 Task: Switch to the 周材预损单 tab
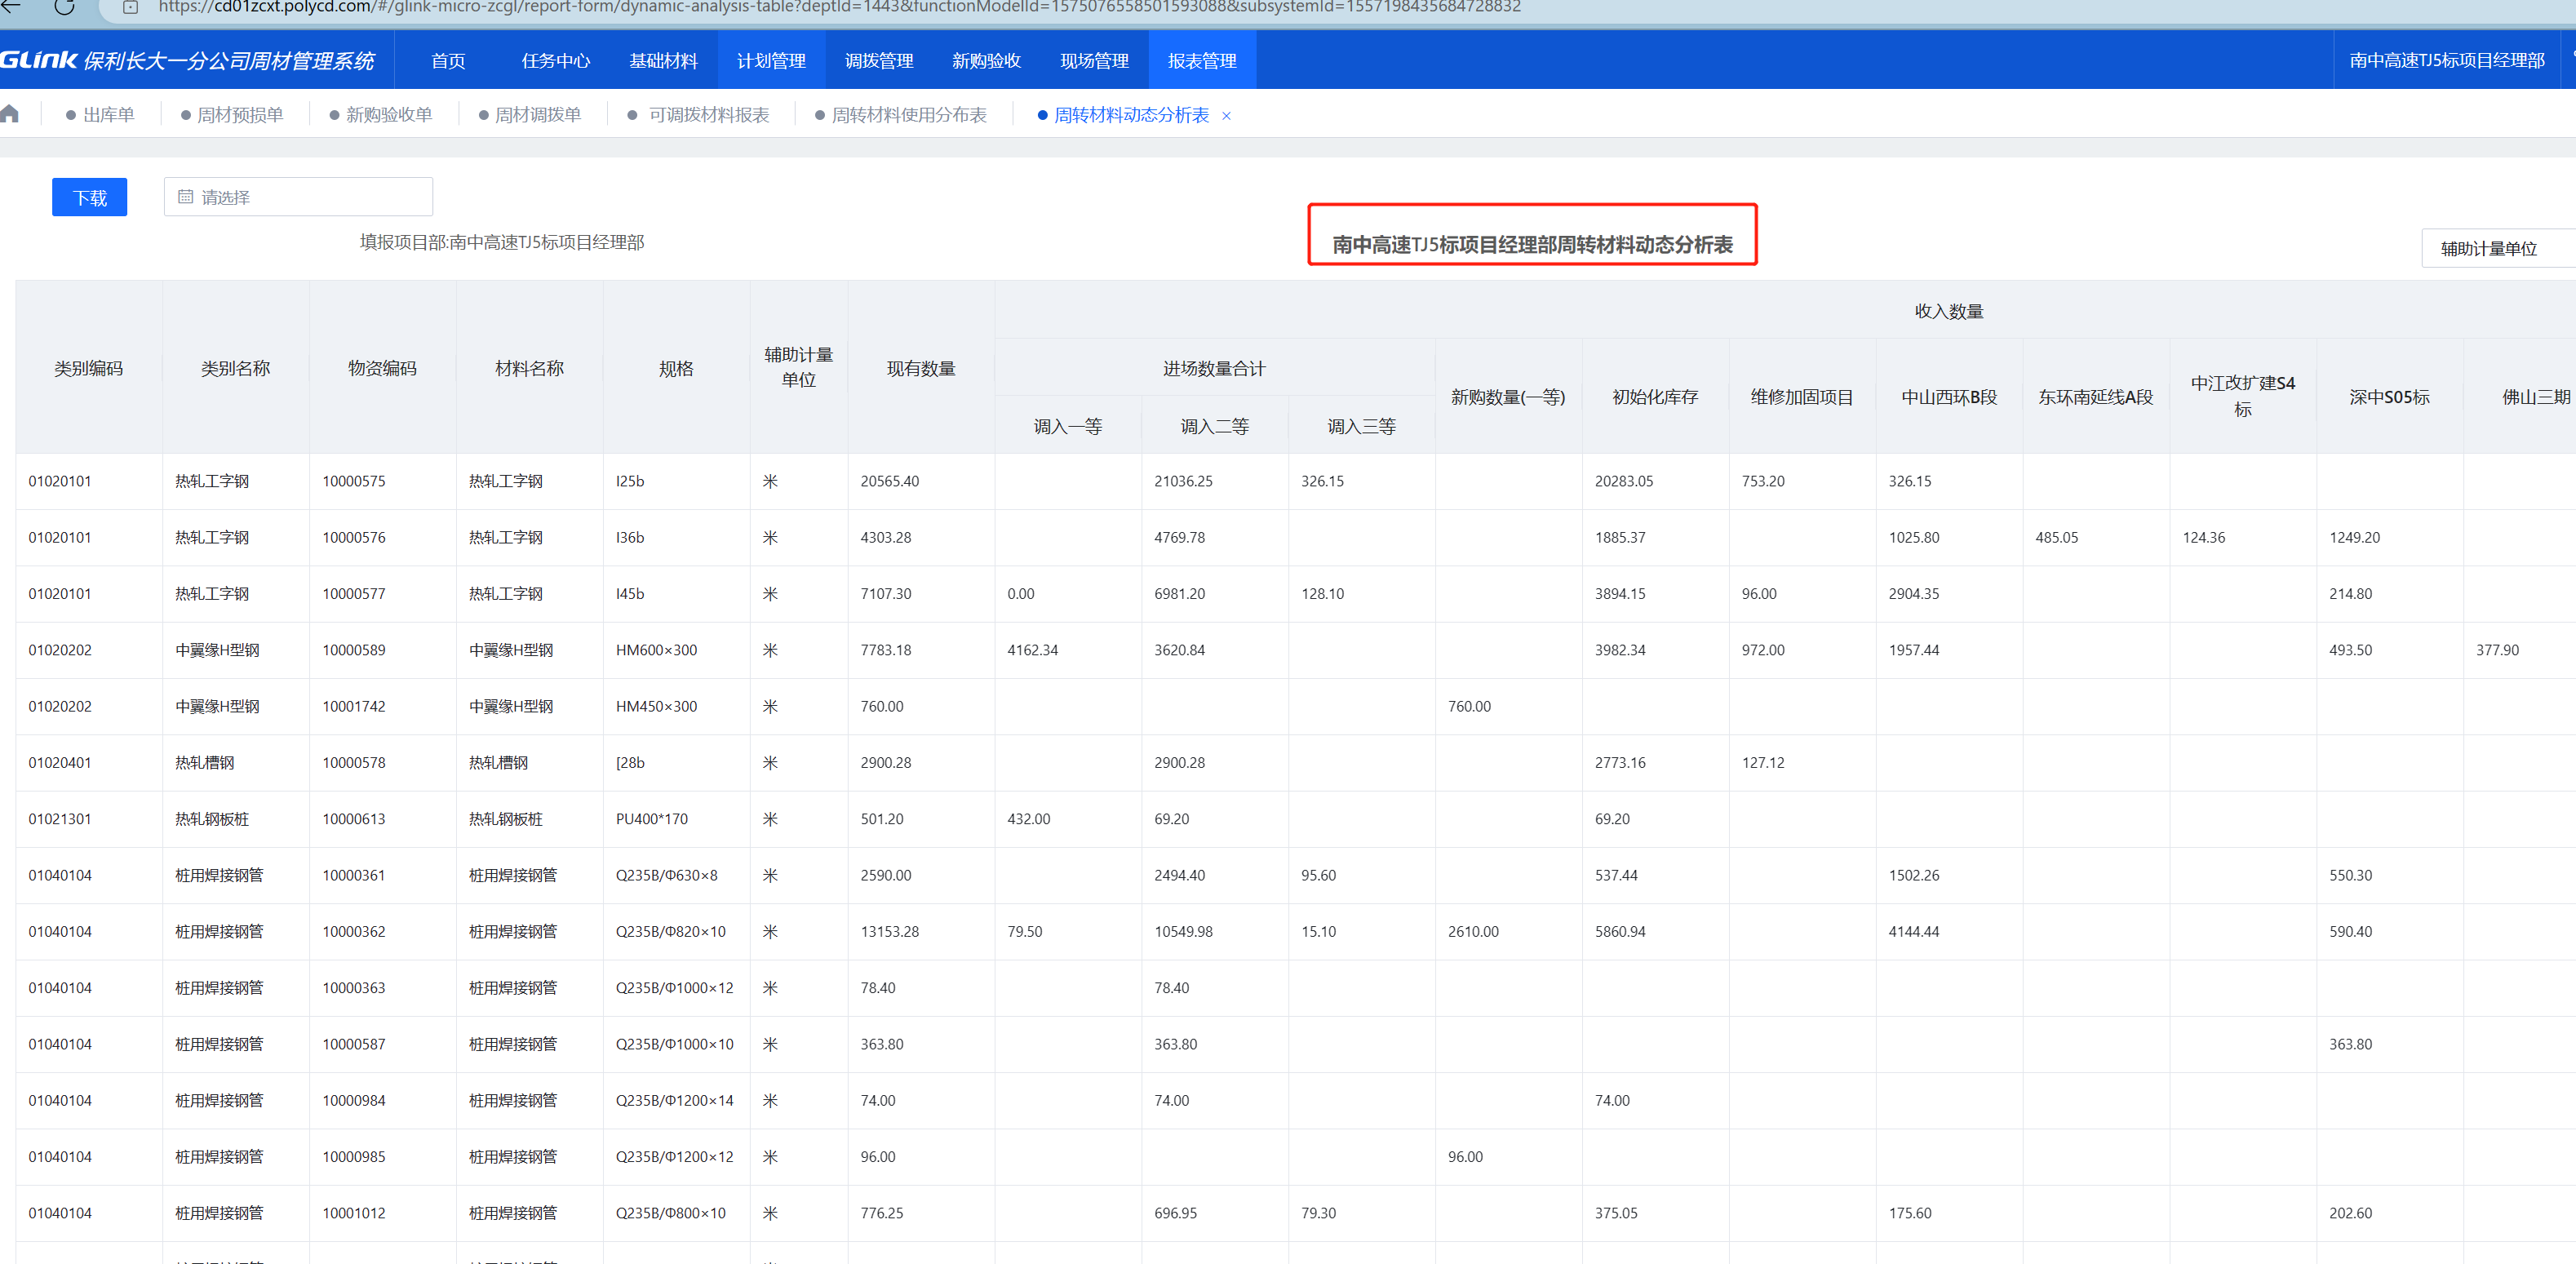click(x=232, y=115)
